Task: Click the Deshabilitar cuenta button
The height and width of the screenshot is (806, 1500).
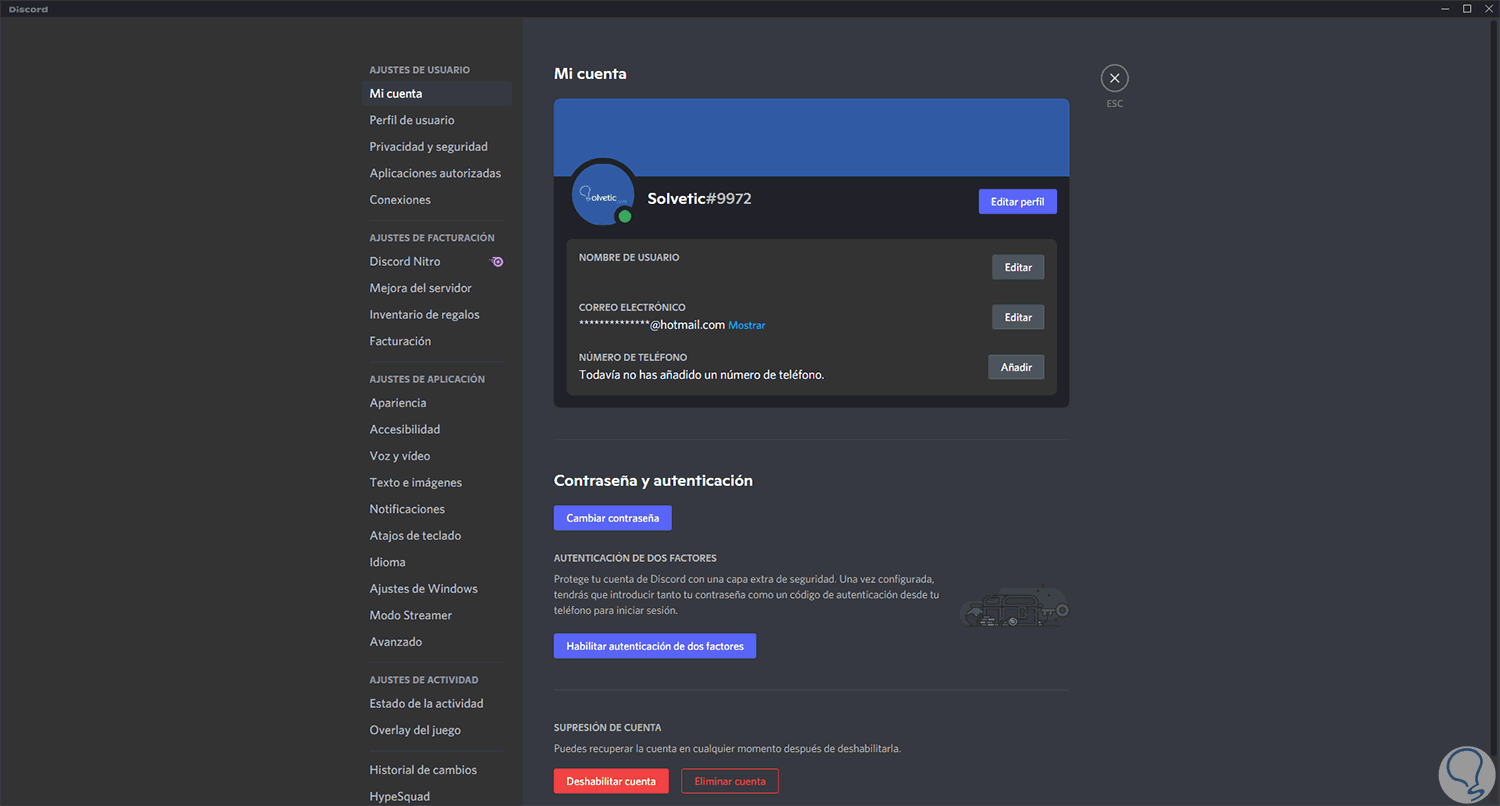Action: [x=611, y=781]
